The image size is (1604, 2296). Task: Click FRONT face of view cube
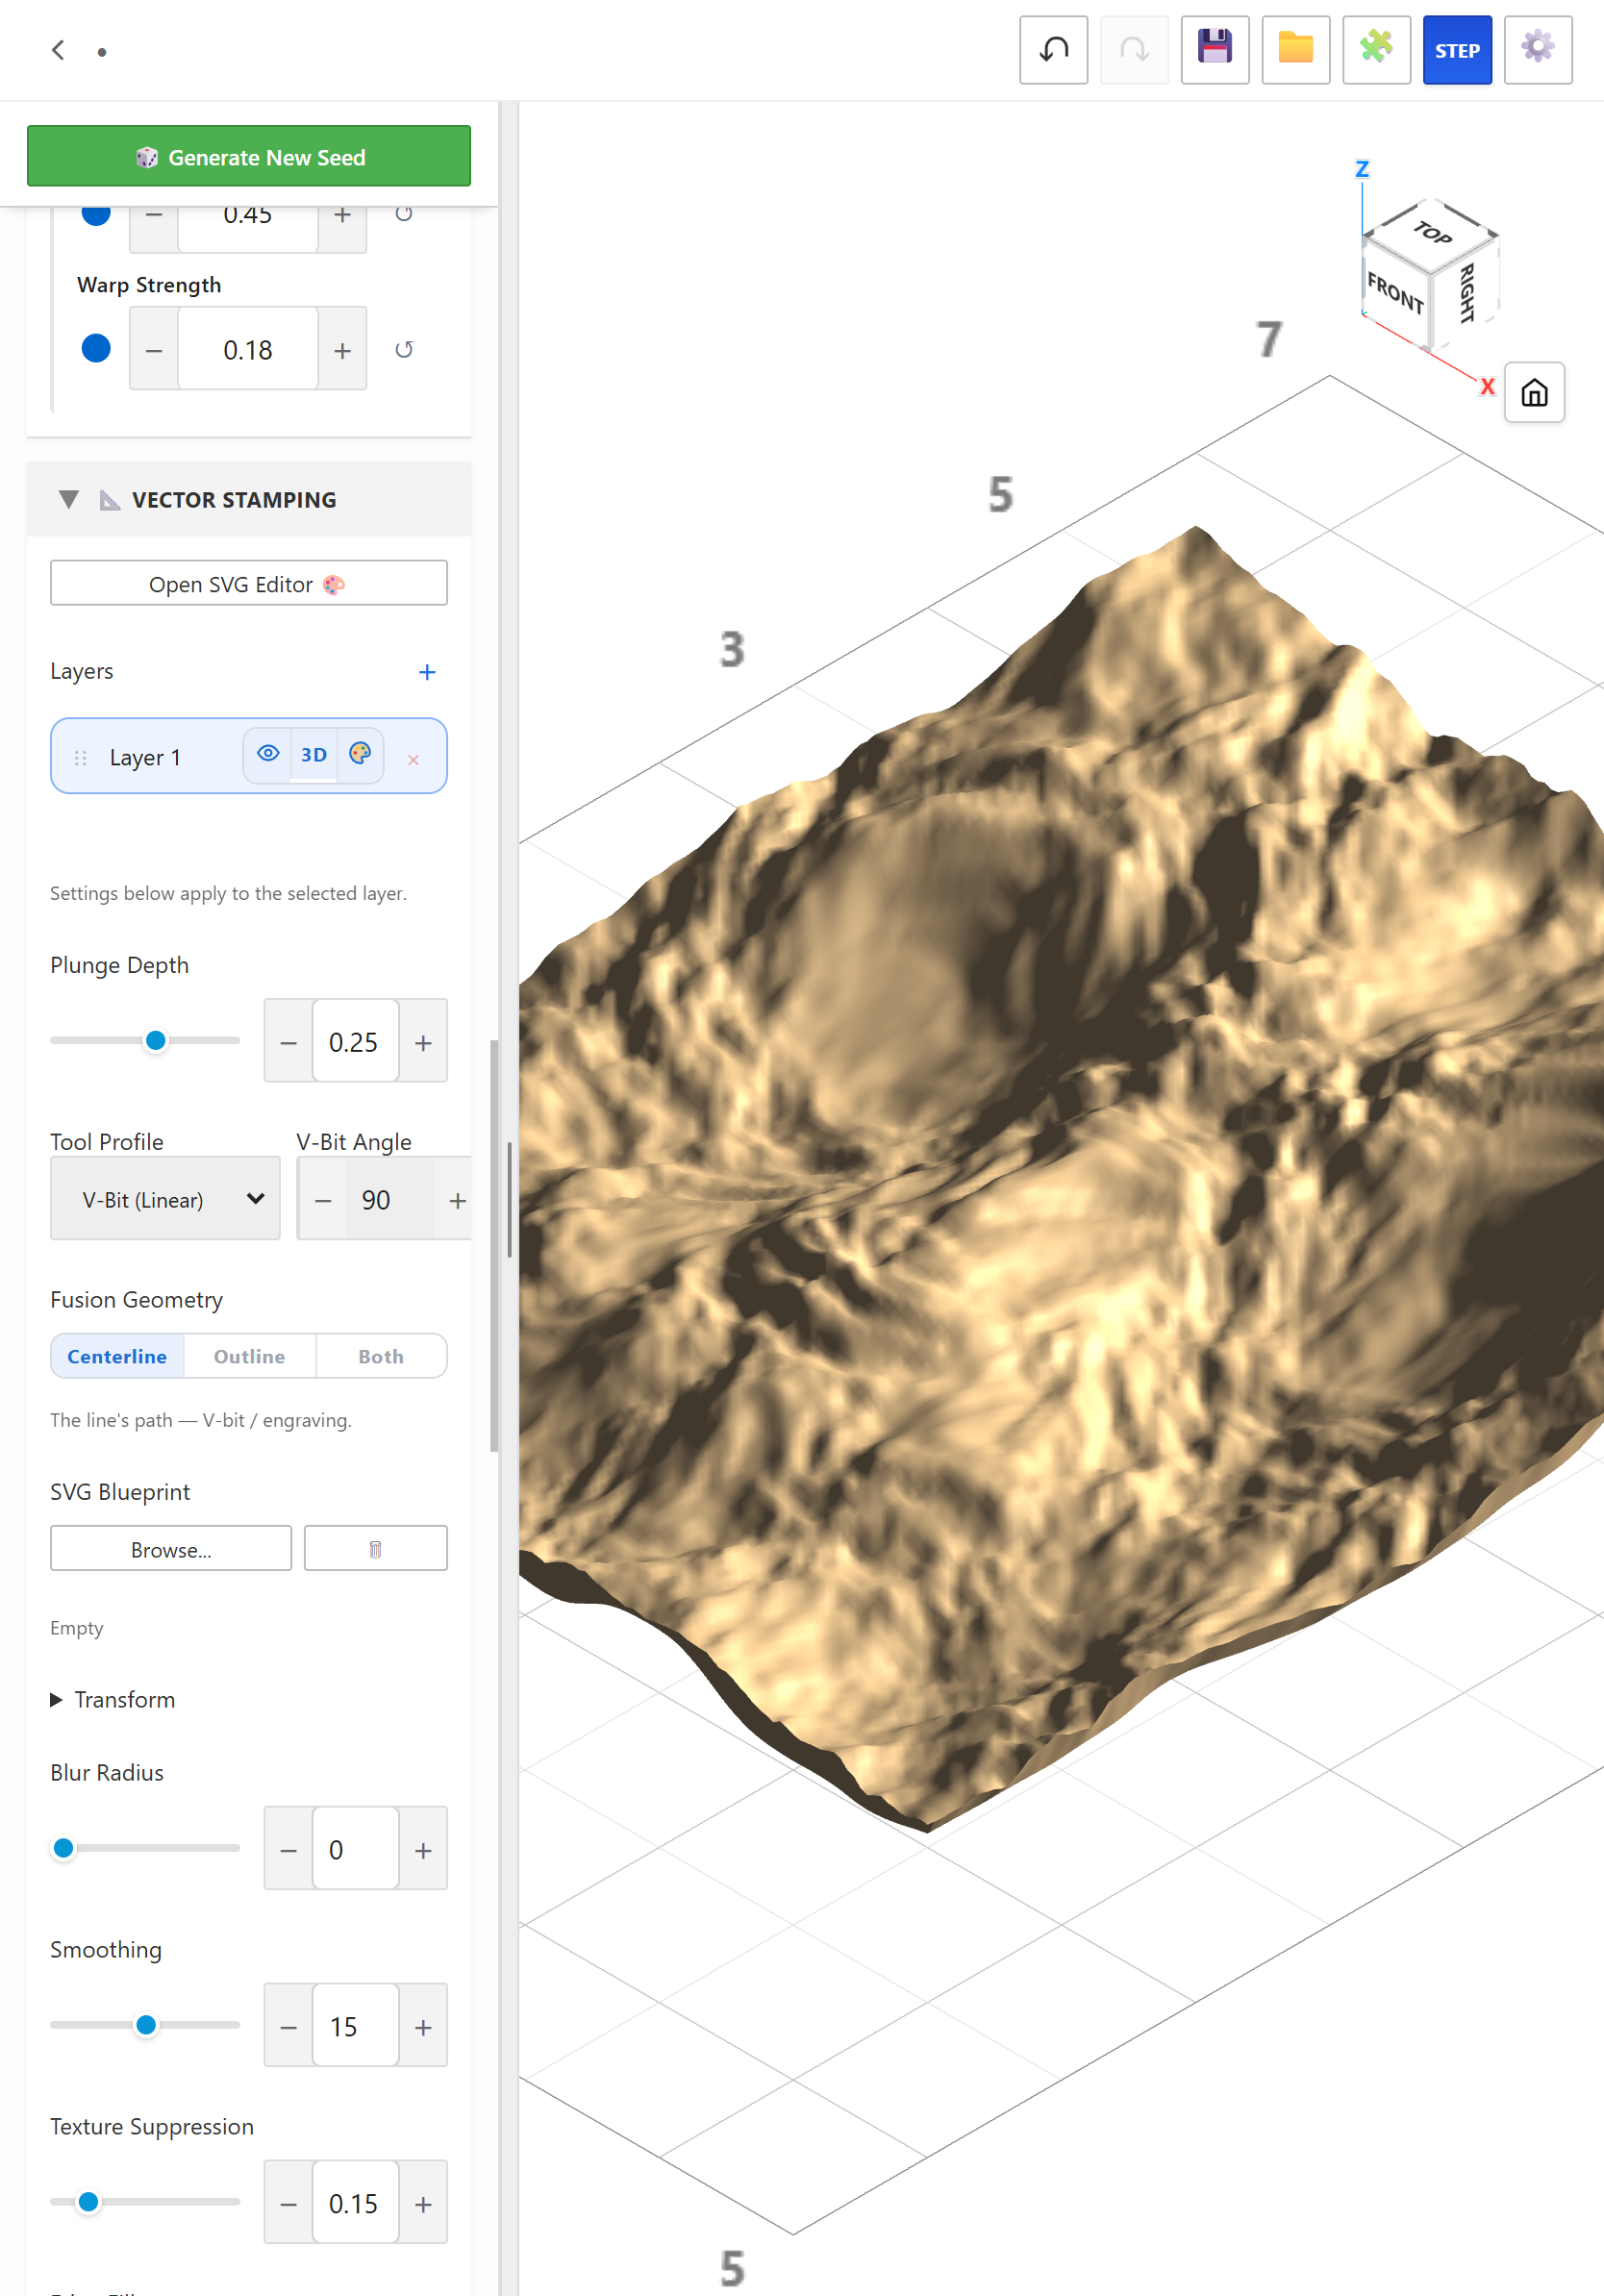tap(1395, 292)
